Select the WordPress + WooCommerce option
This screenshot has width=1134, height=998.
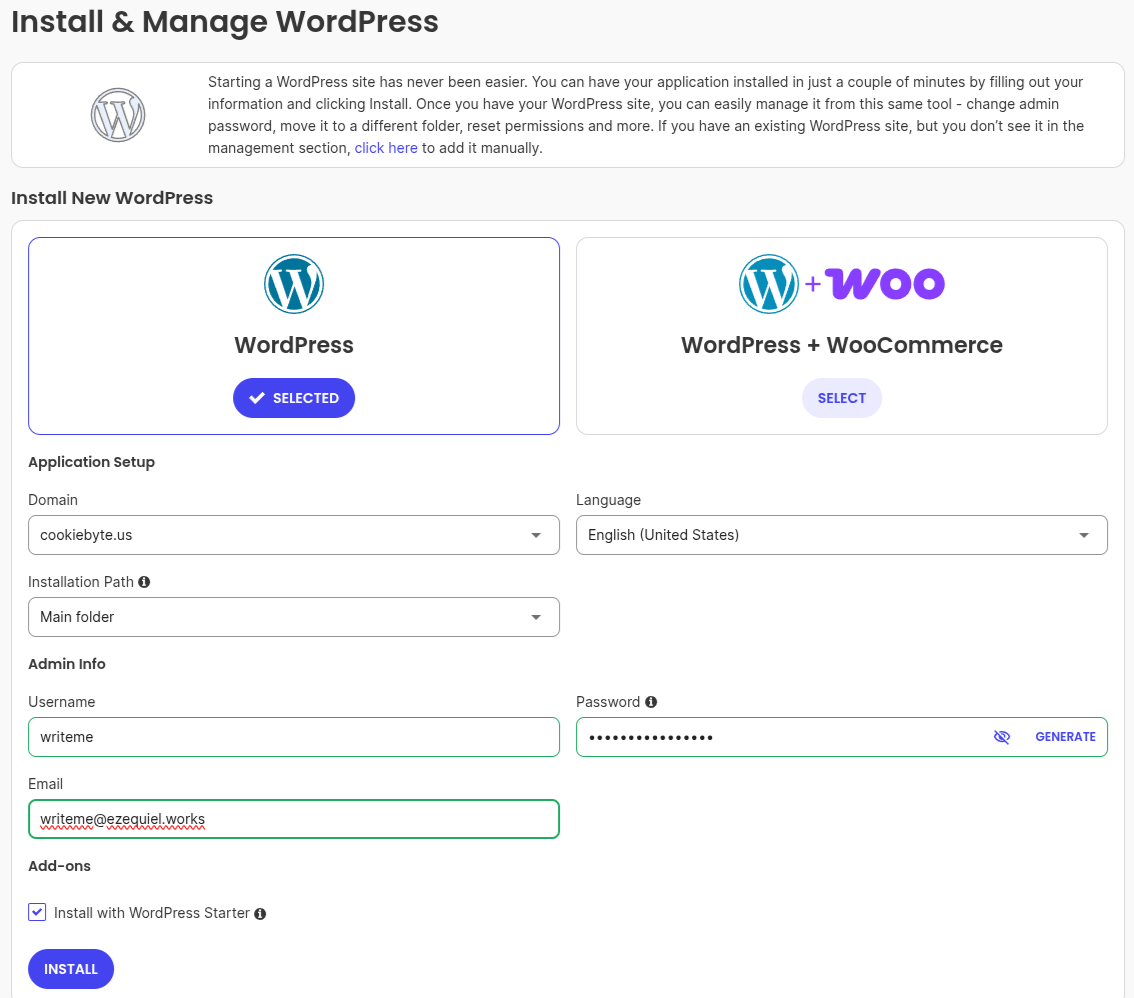pos(841,398)
